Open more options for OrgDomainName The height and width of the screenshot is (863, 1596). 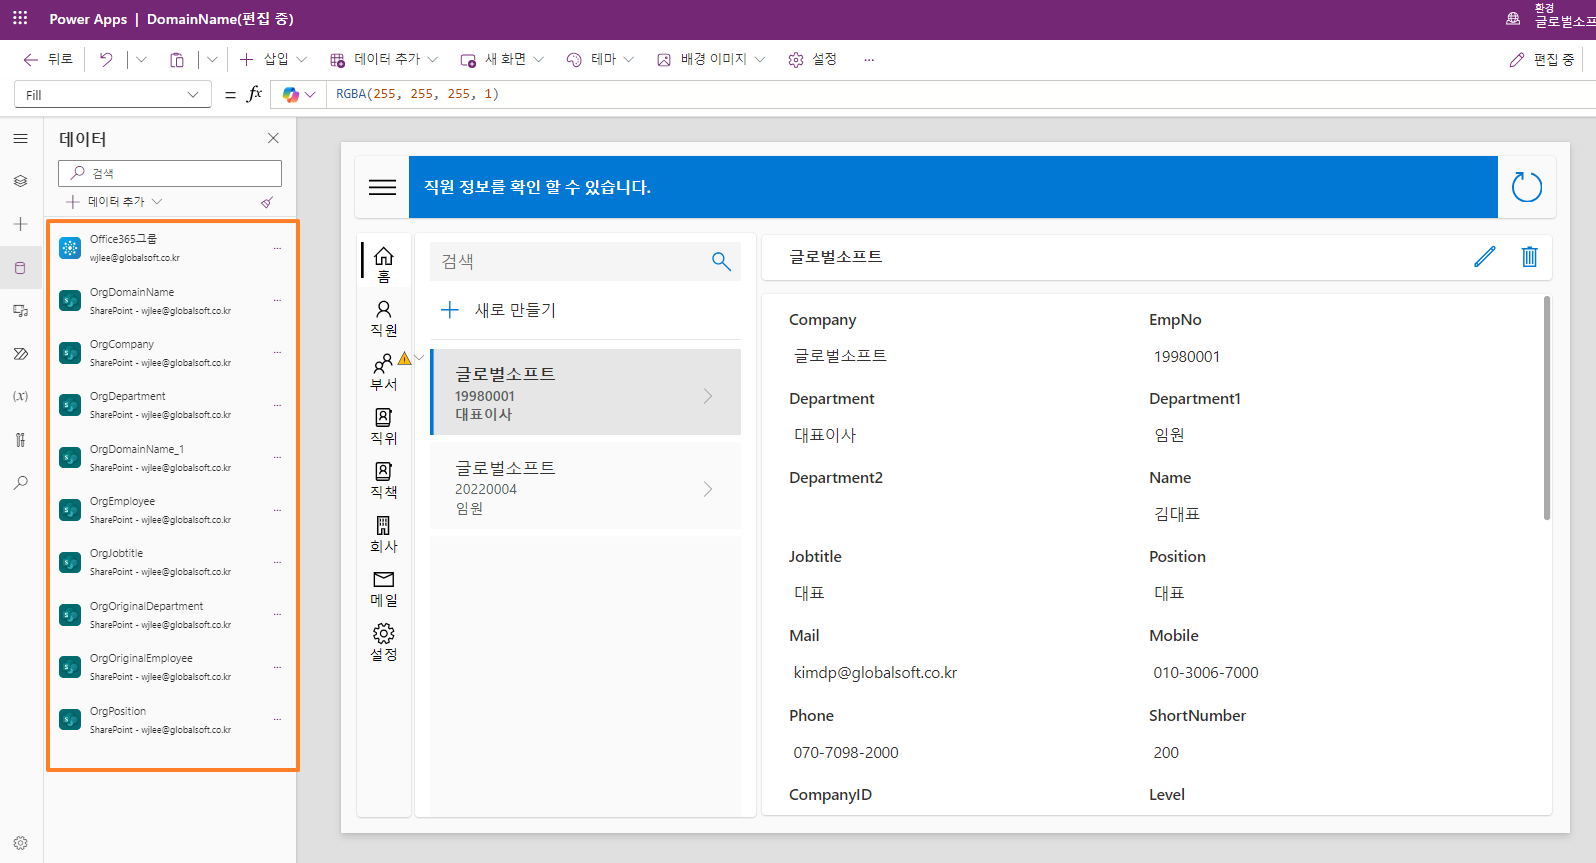pyautogui.click(x=278, y=301)
